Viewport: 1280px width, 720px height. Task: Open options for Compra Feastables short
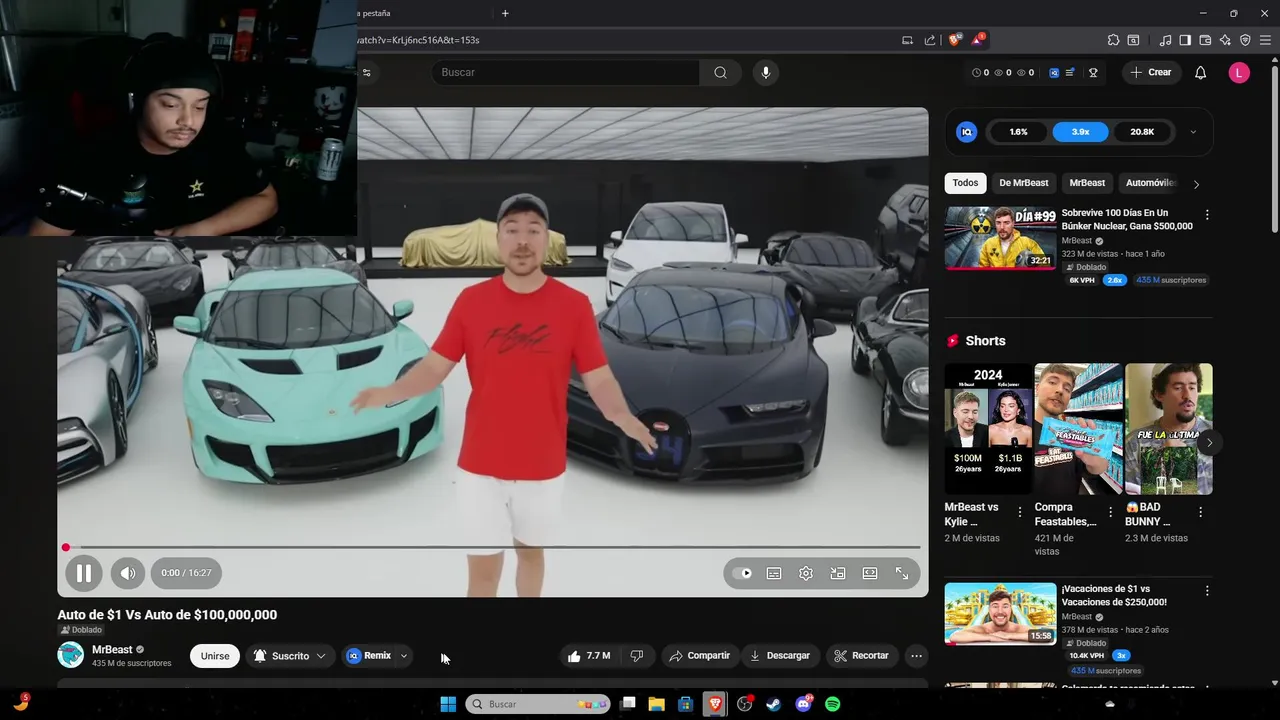coord(1110,512)
